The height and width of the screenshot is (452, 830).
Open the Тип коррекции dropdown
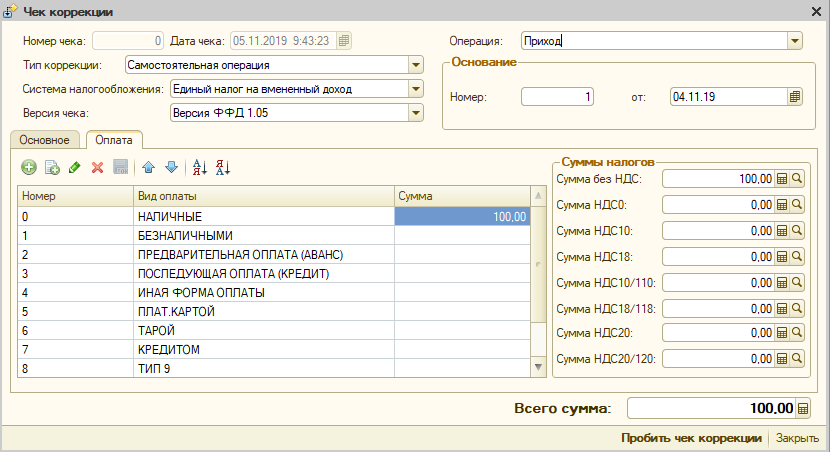[x=417, y=65]
